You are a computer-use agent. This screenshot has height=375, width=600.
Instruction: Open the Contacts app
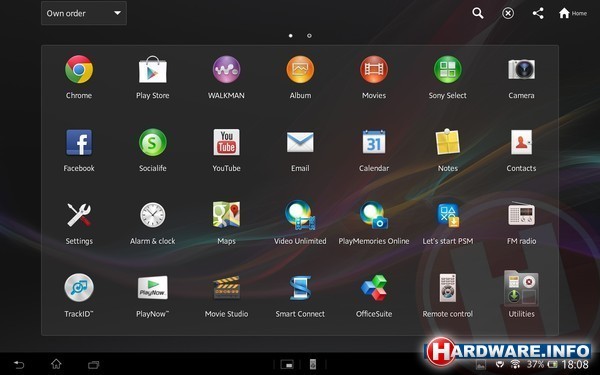(522, 142)
